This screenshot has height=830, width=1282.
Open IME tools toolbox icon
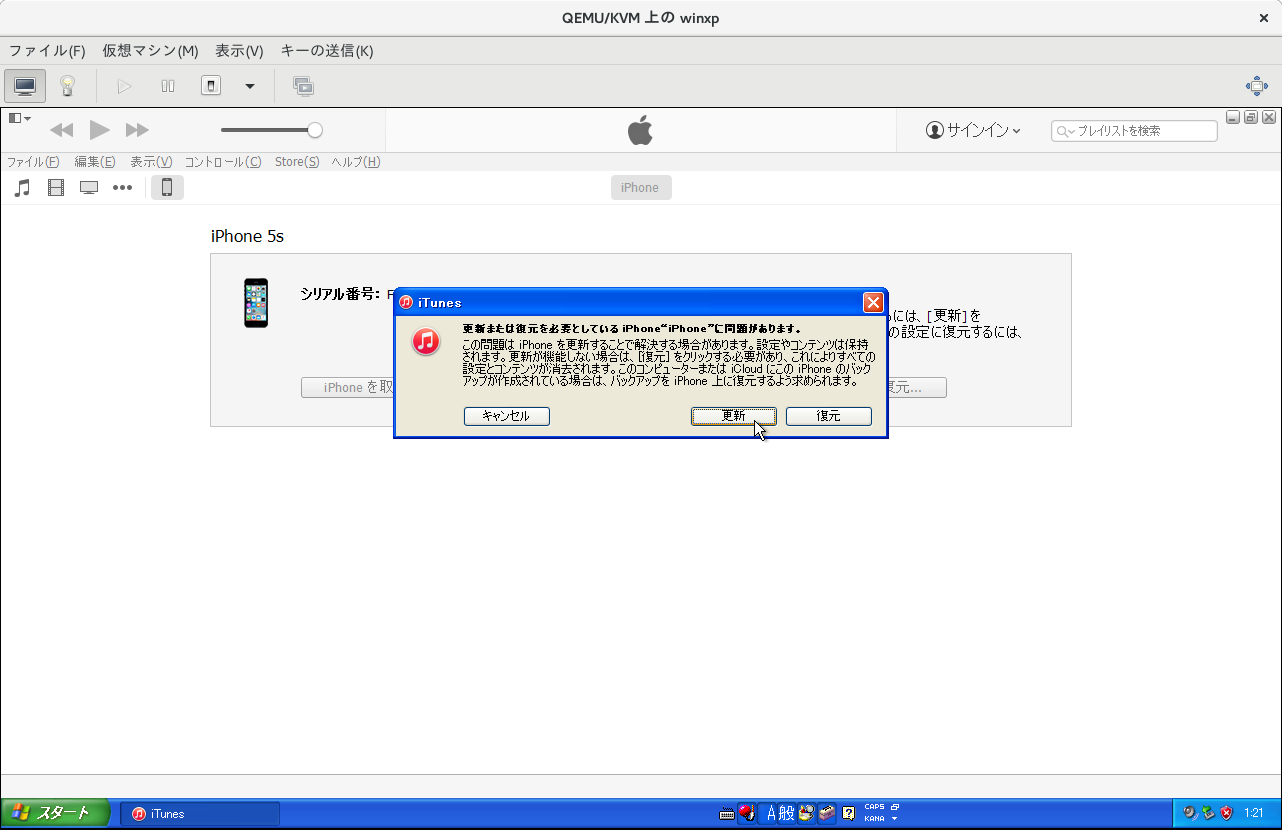coord(827,814)
